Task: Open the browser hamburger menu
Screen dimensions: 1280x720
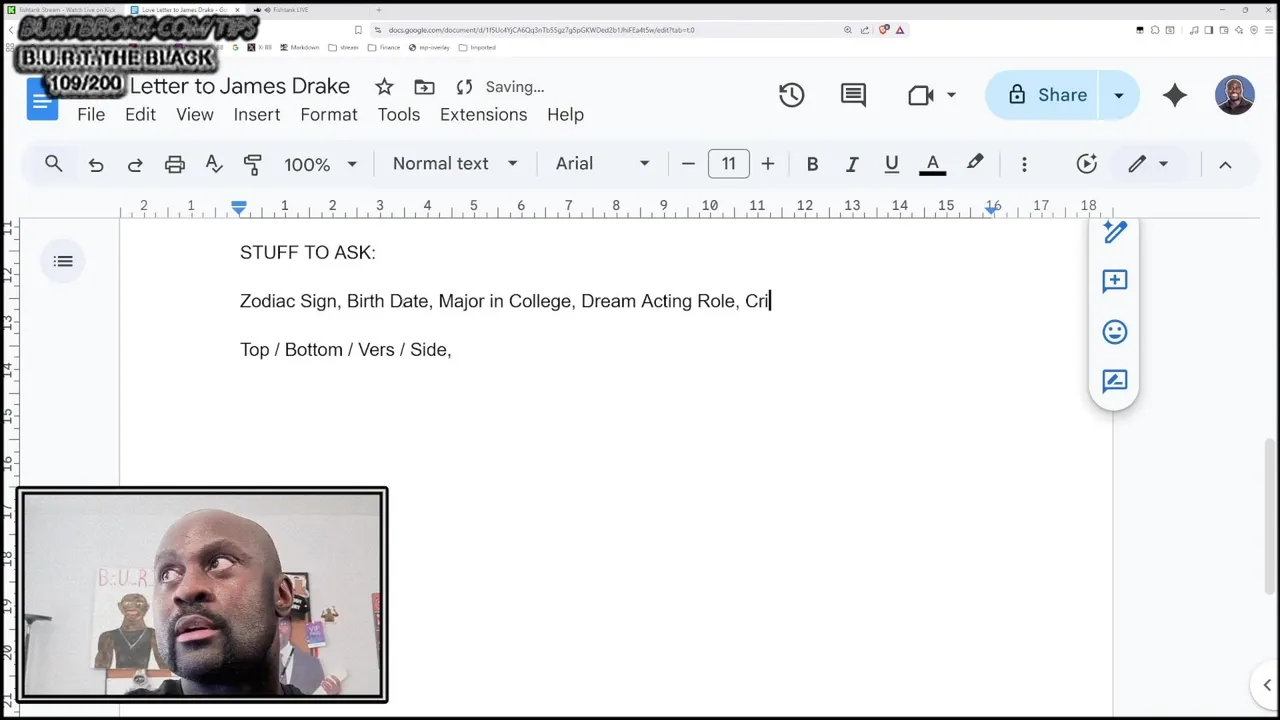Action: 1270,30
